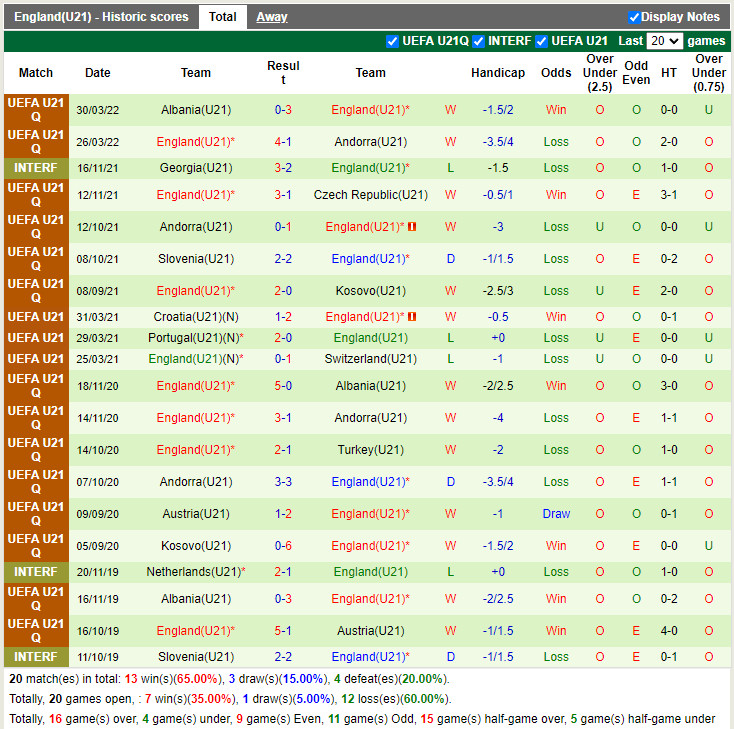Click the Switzerland(U21) team name

coord(370,359)
